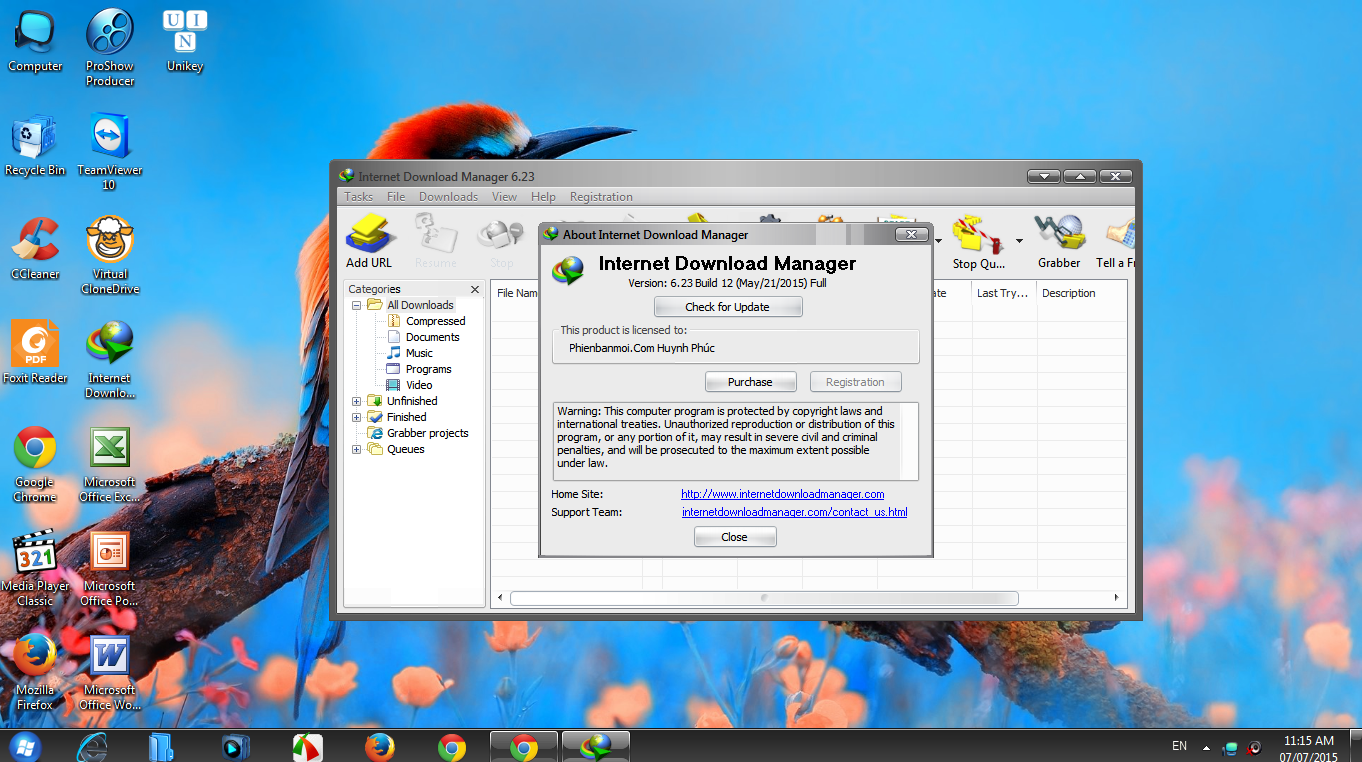Open the Downloads menu
Screen dimensions: 1362x762
pyautogui.click(x=448, y=197)
